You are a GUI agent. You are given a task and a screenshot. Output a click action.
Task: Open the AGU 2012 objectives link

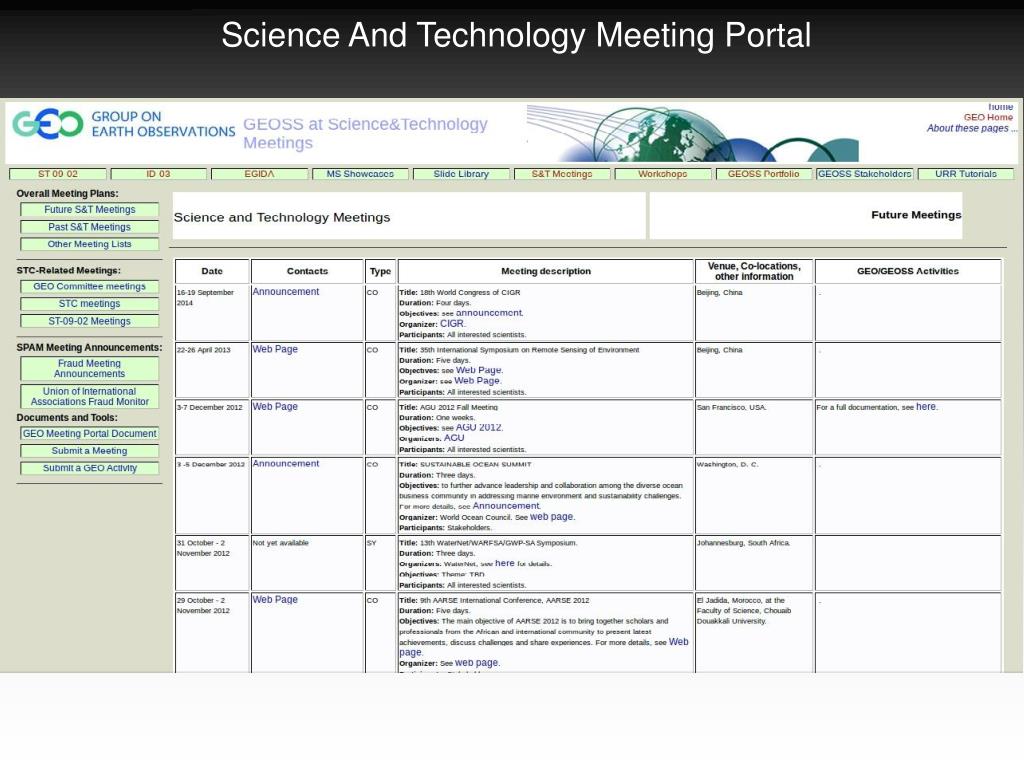coord(479,427)
